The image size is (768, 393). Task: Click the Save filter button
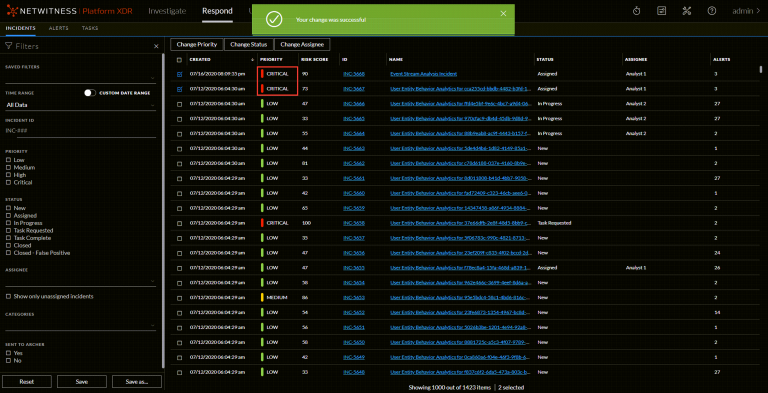[x=82, y=382]
